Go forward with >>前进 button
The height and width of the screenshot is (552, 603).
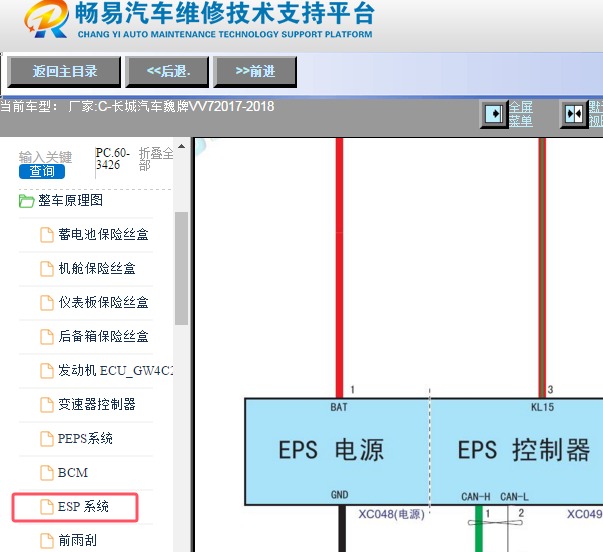point(255,72)
